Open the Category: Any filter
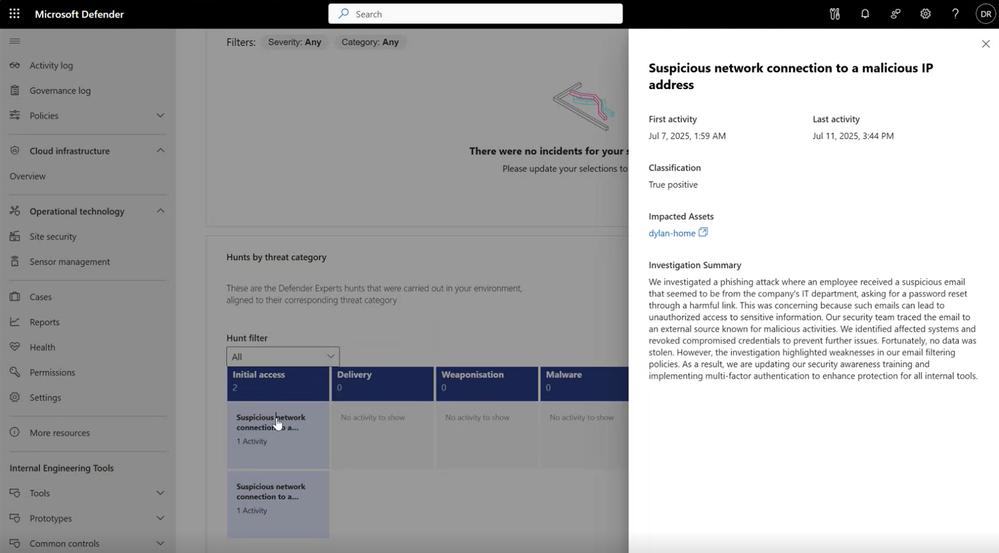Screen dimensions: 999x553 [370, 42]
